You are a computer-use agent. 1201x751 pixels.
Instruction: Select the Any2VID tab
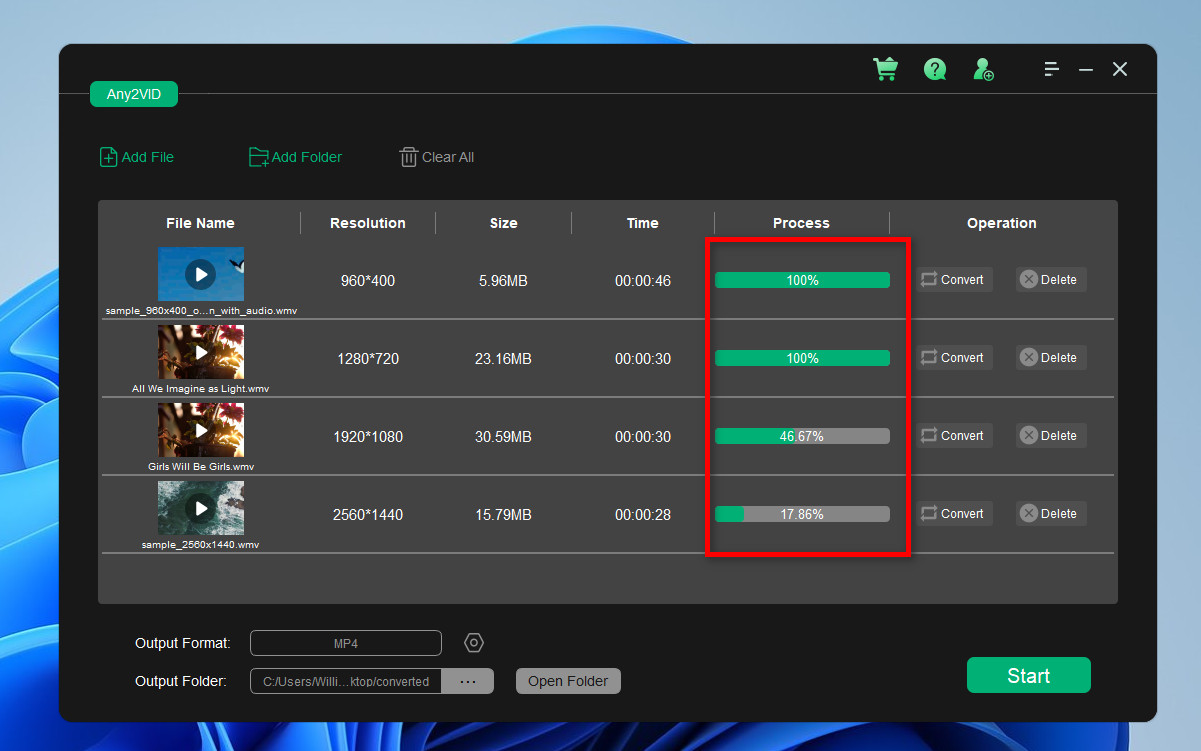click(134, 94)
